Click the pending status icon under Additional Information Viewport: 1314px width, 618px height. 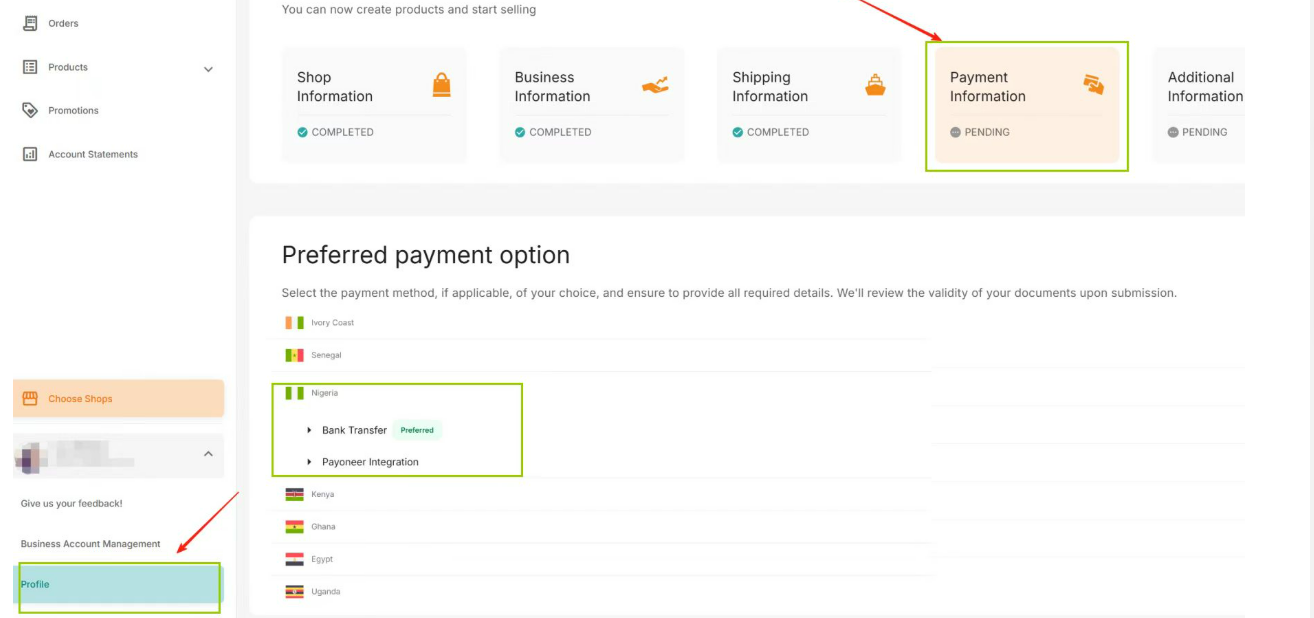(1173, 132)
